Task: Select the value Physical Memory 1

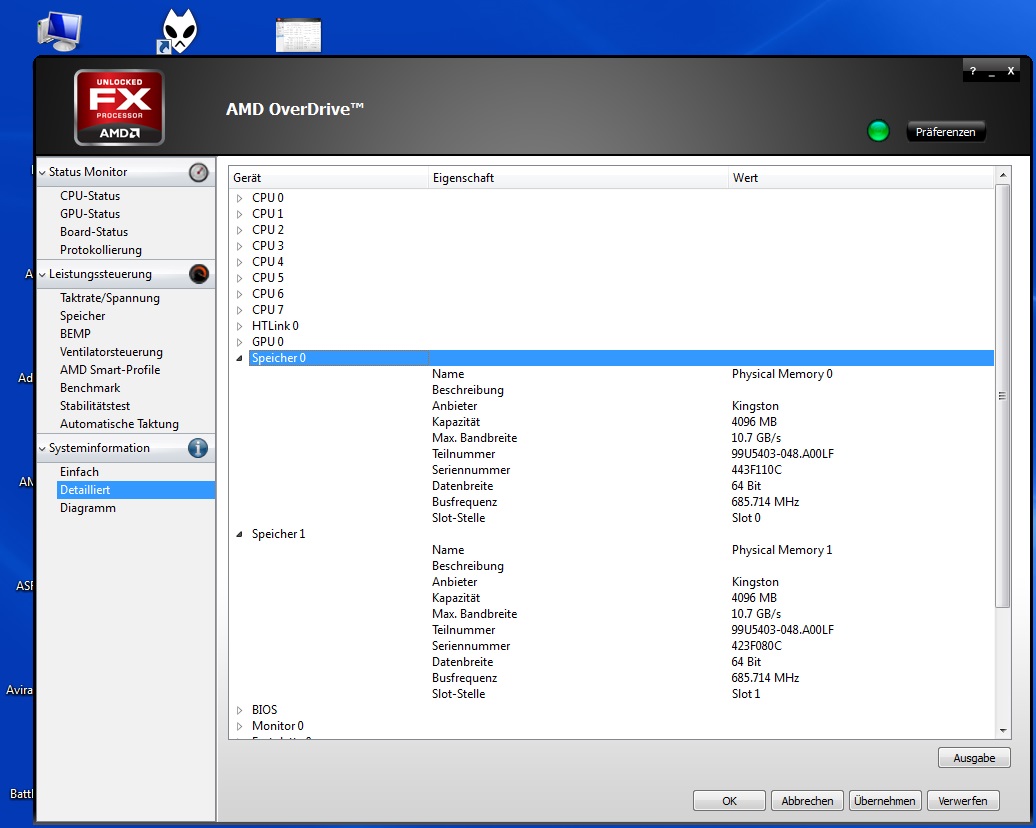Action: pos(782,550)
